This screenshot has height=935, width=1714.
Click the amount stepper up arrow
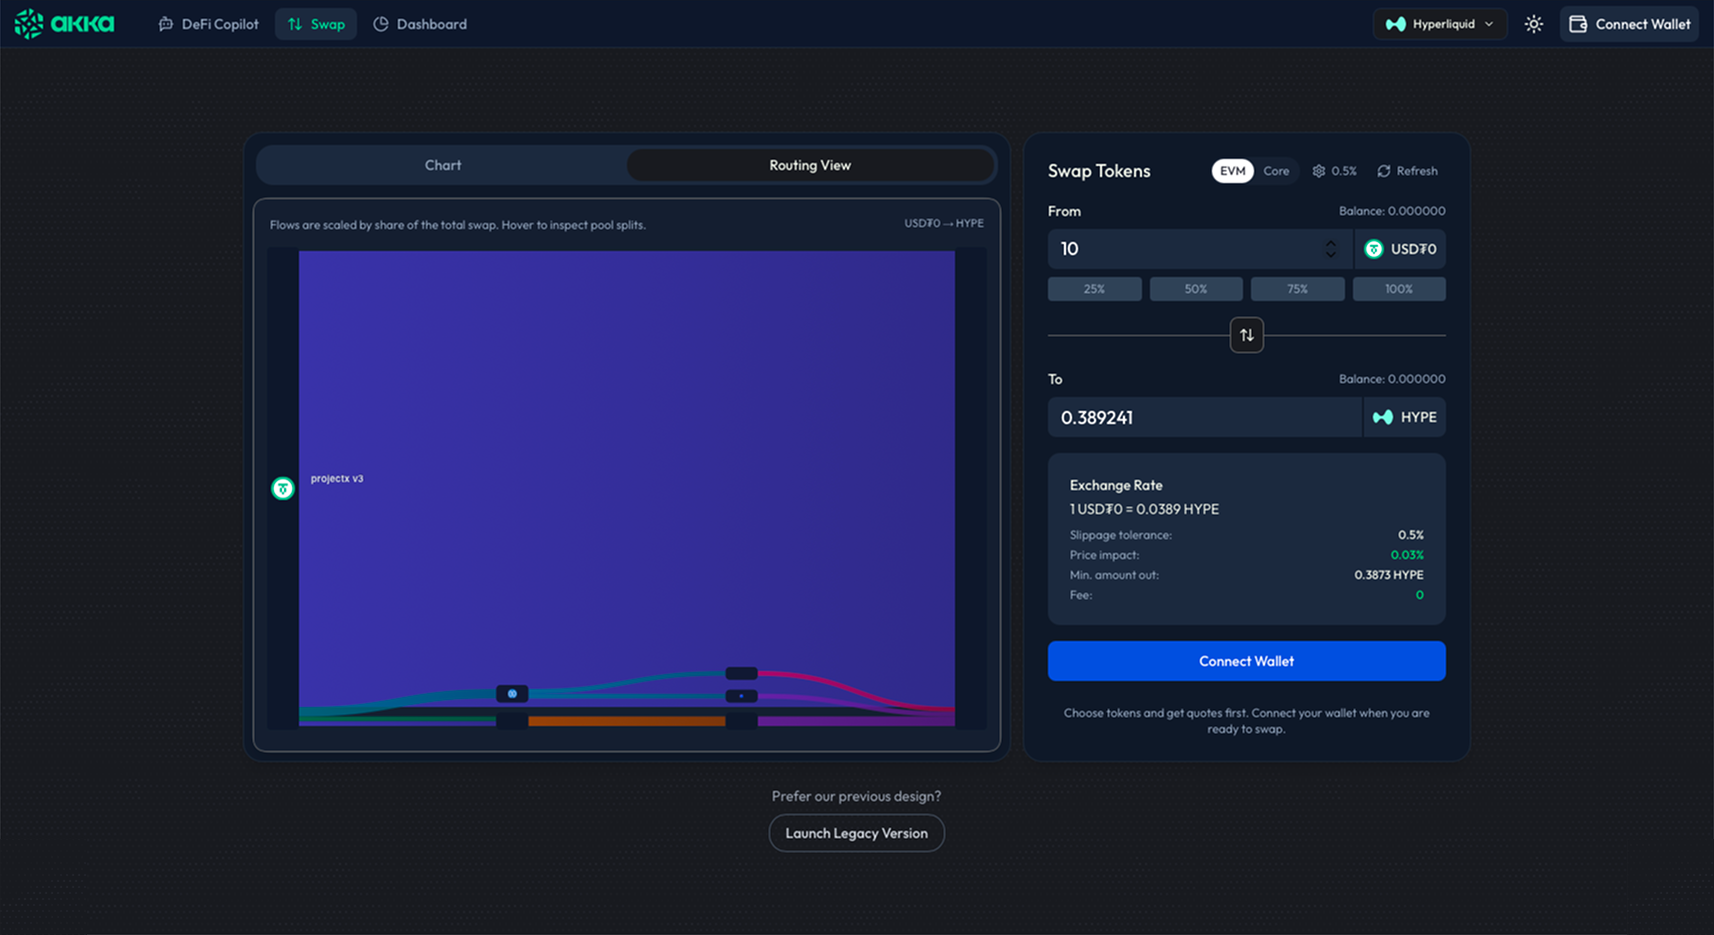pyautogui.click(x=1330, y=243)
